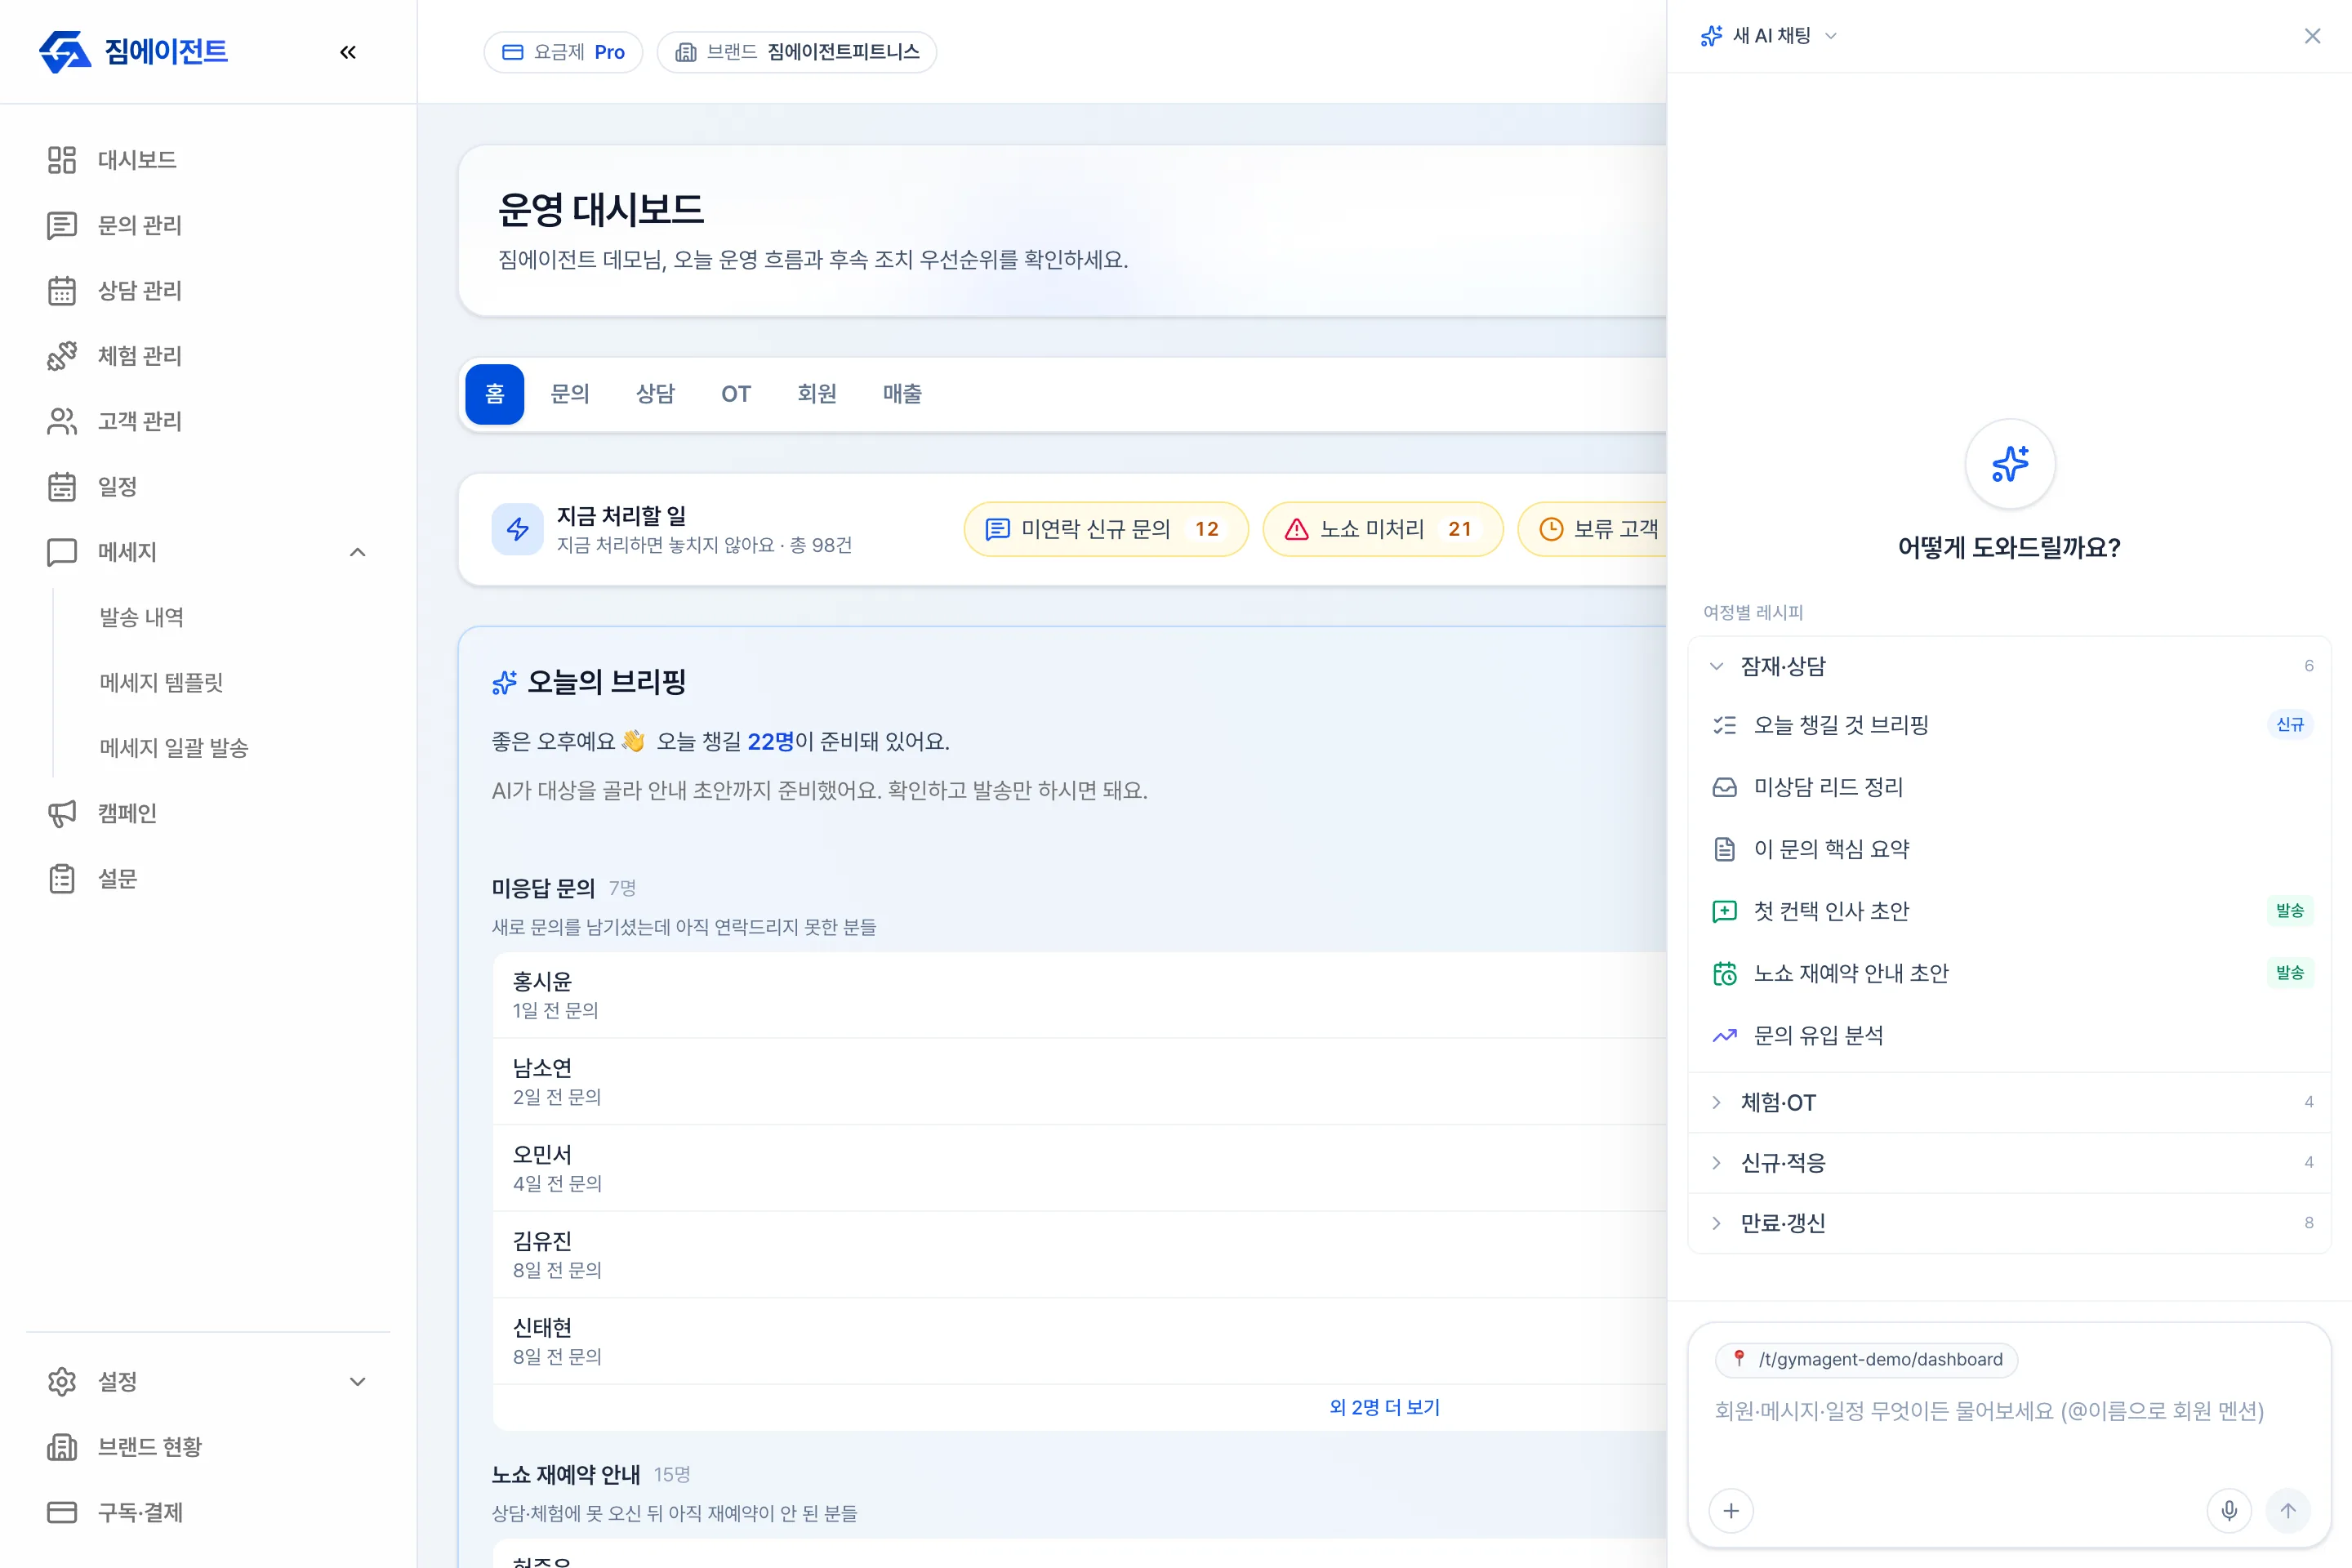The width and height of the screenshot is (2352, 1568).
Task: Click the lightning icon beside 지금 처리할 일
Action: pos(517,529)
